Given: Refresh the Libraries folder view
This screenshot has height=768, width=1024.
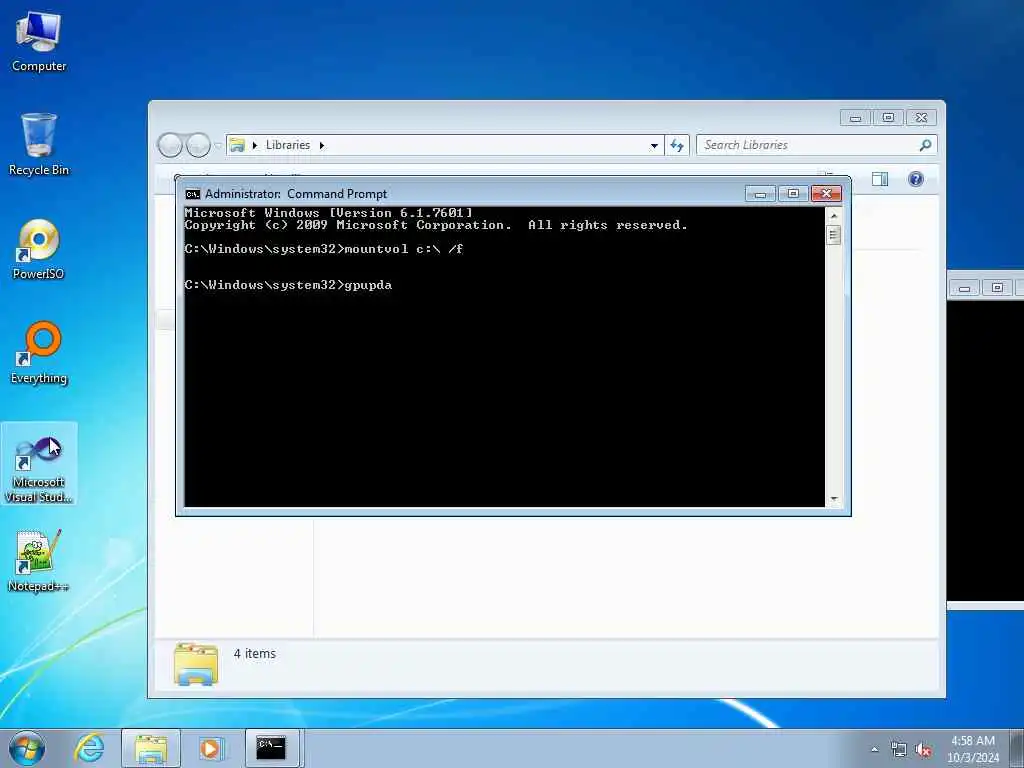Looking at the screenshot, I should pos(677,146).
